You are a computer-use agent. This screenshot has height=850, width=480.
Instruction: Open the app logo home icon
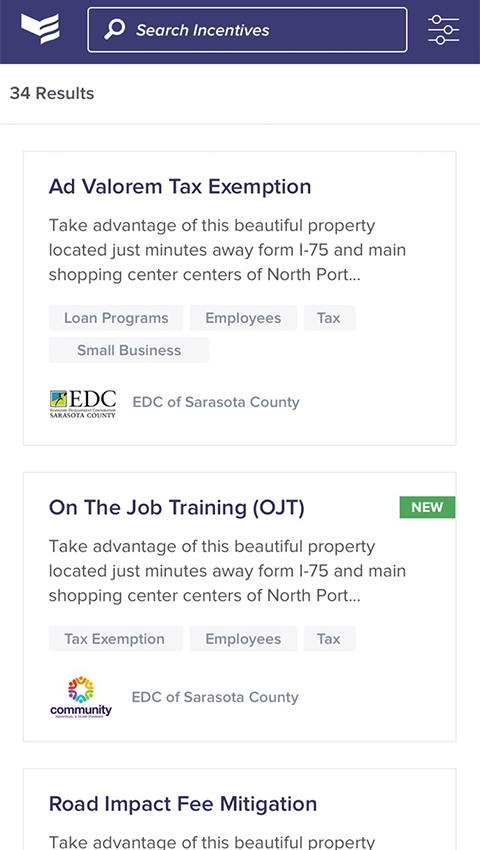pyautogui.click(x=41, y=28)
